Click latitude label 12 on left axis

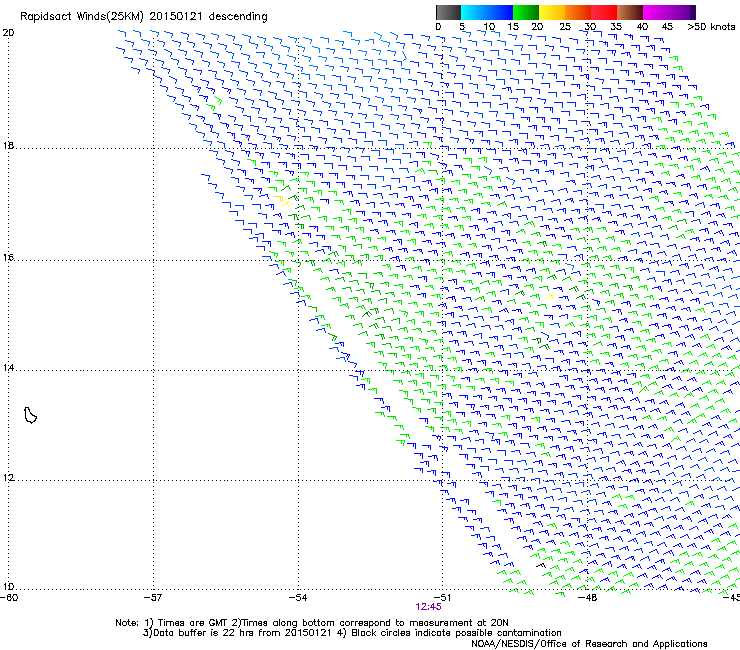click(8, 478)
